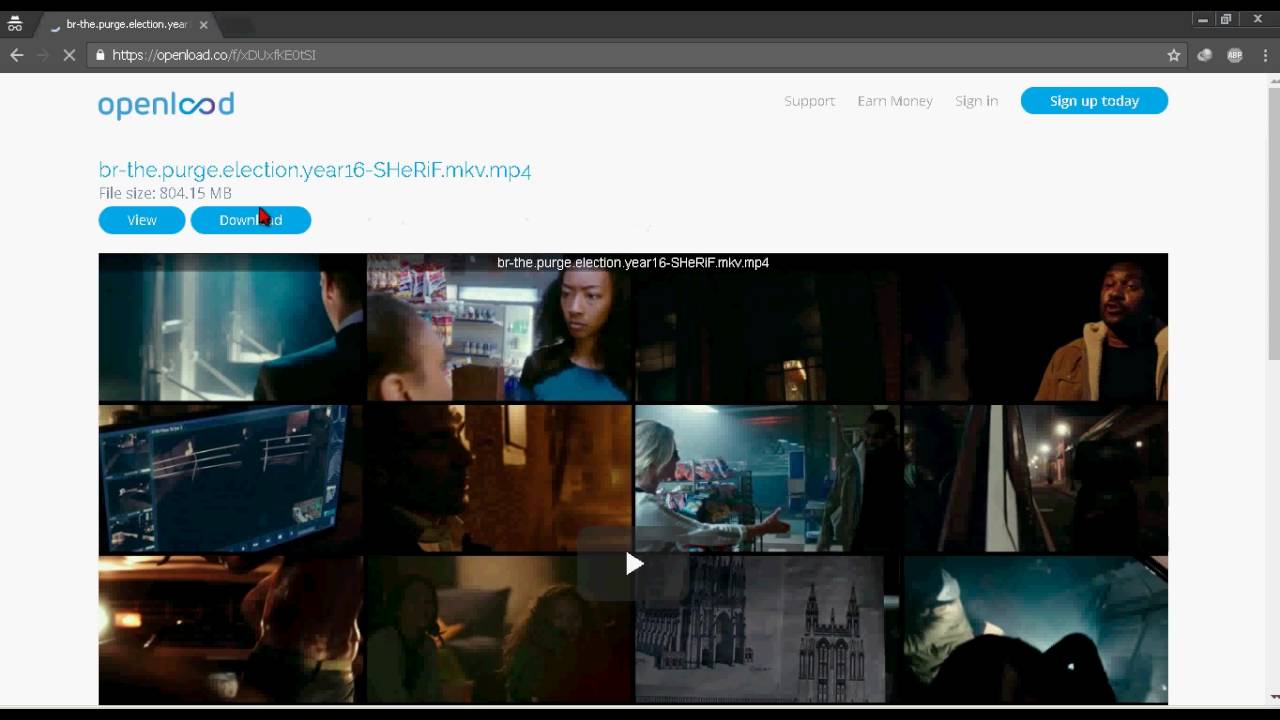This screenshot has height=720, width=1280.
Task: Click the File size: 804.15 MB text
Action: point(165,193)
